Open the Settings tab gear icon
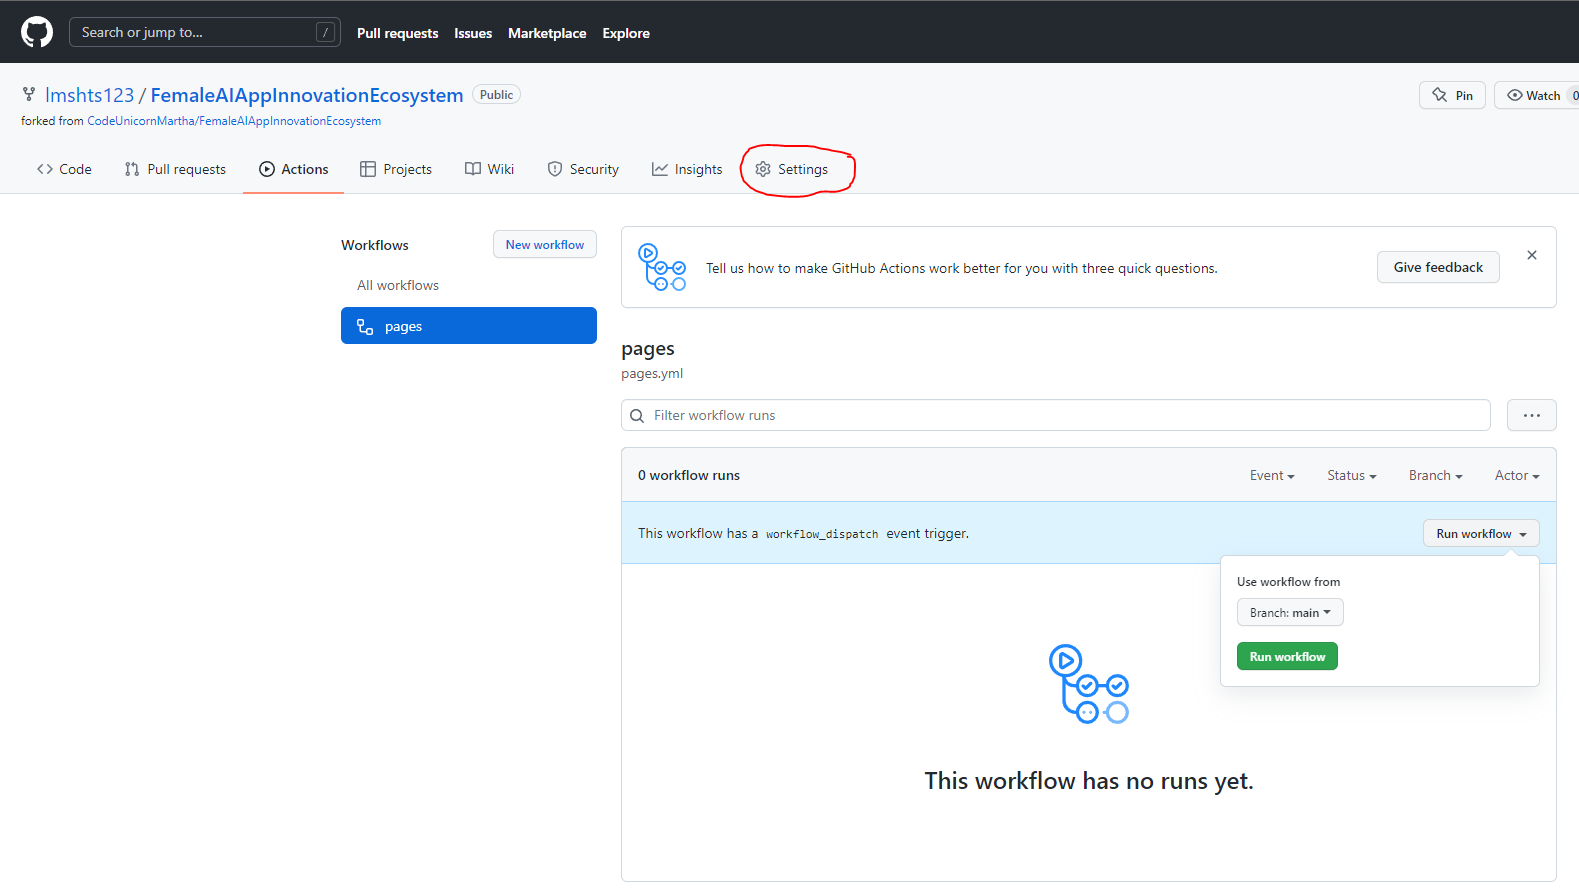This screenshot has width=1579, height=894. click(x=763, y=169)
